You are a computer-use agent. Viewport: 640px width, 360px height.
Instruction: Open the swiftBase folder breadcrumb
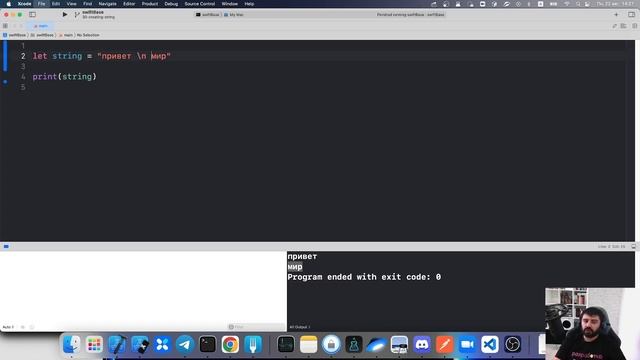click(x=42, y=35)
